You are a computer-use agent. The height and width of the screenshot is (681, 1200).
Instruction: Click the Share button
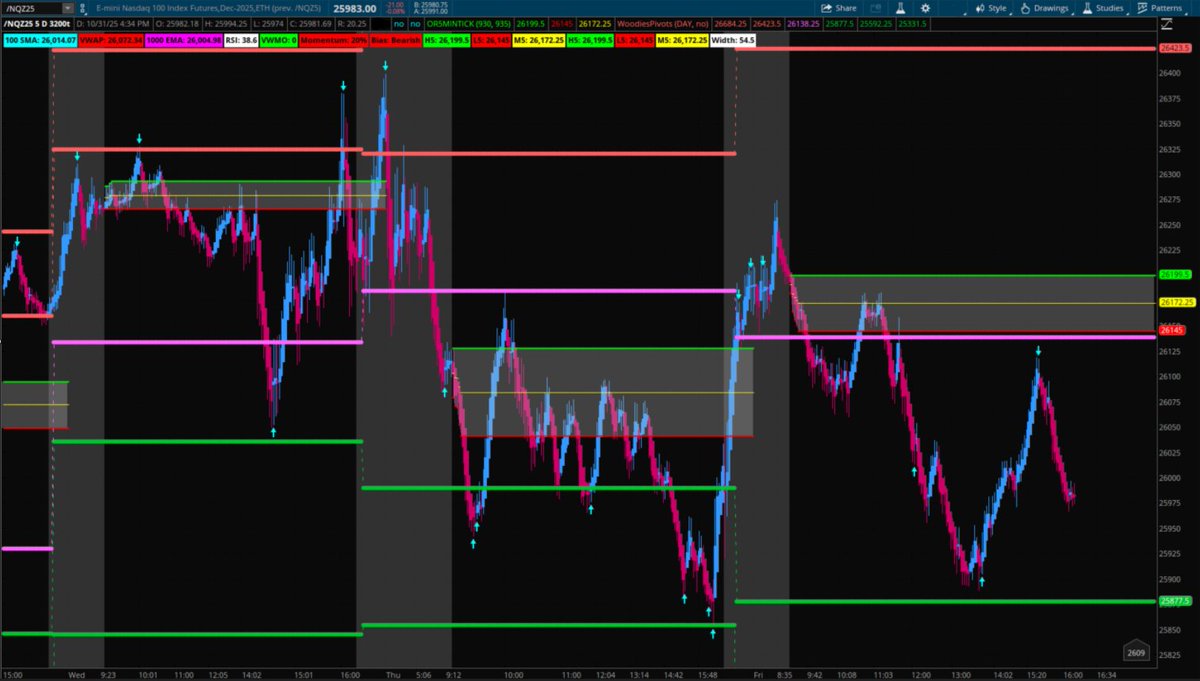(838, 8)
